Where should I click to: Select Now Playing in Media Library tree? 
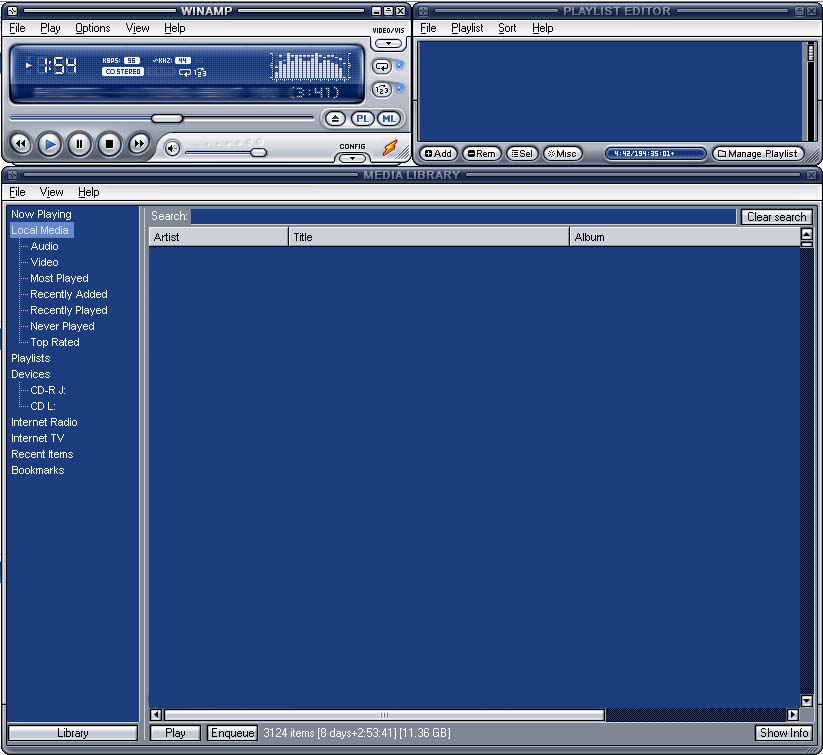tap(41, 214)
